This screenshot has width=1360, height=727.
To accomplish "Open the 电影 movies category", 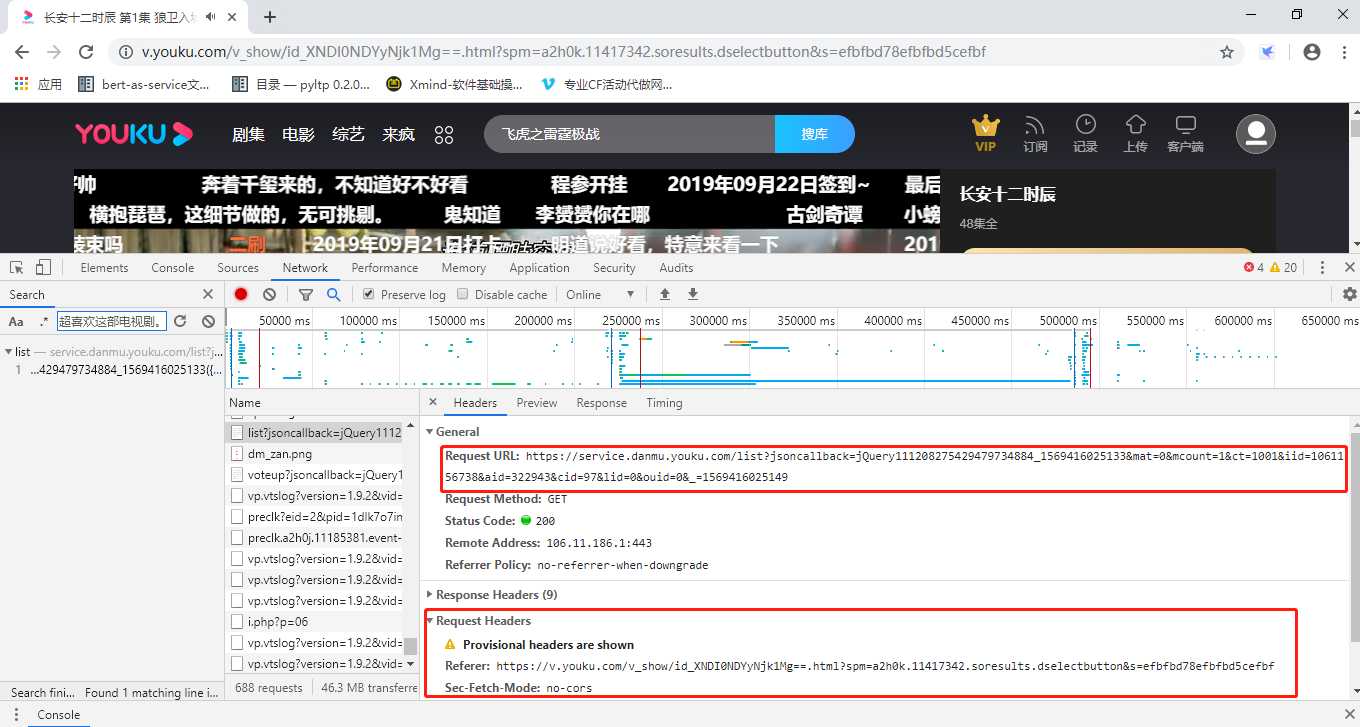I will pyautogui.click(x=298, y=134).
